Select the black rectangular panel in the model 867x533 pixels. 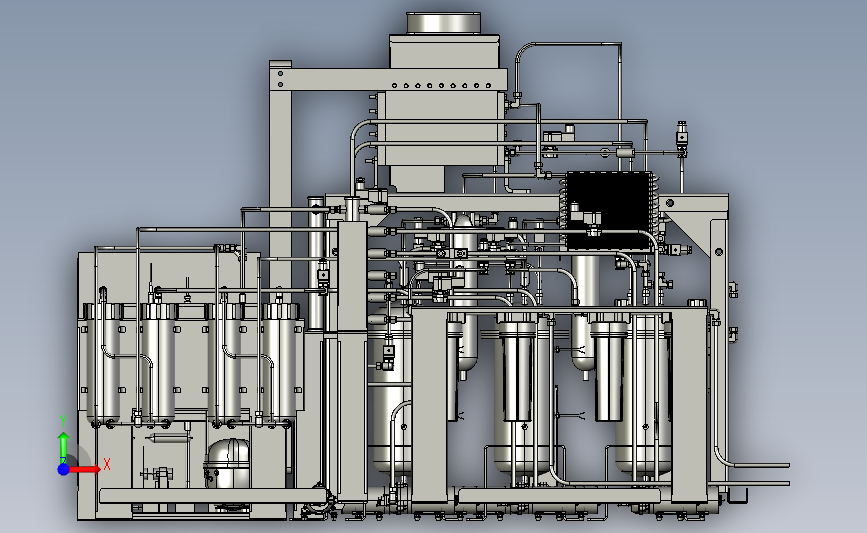tap(609, 210)
